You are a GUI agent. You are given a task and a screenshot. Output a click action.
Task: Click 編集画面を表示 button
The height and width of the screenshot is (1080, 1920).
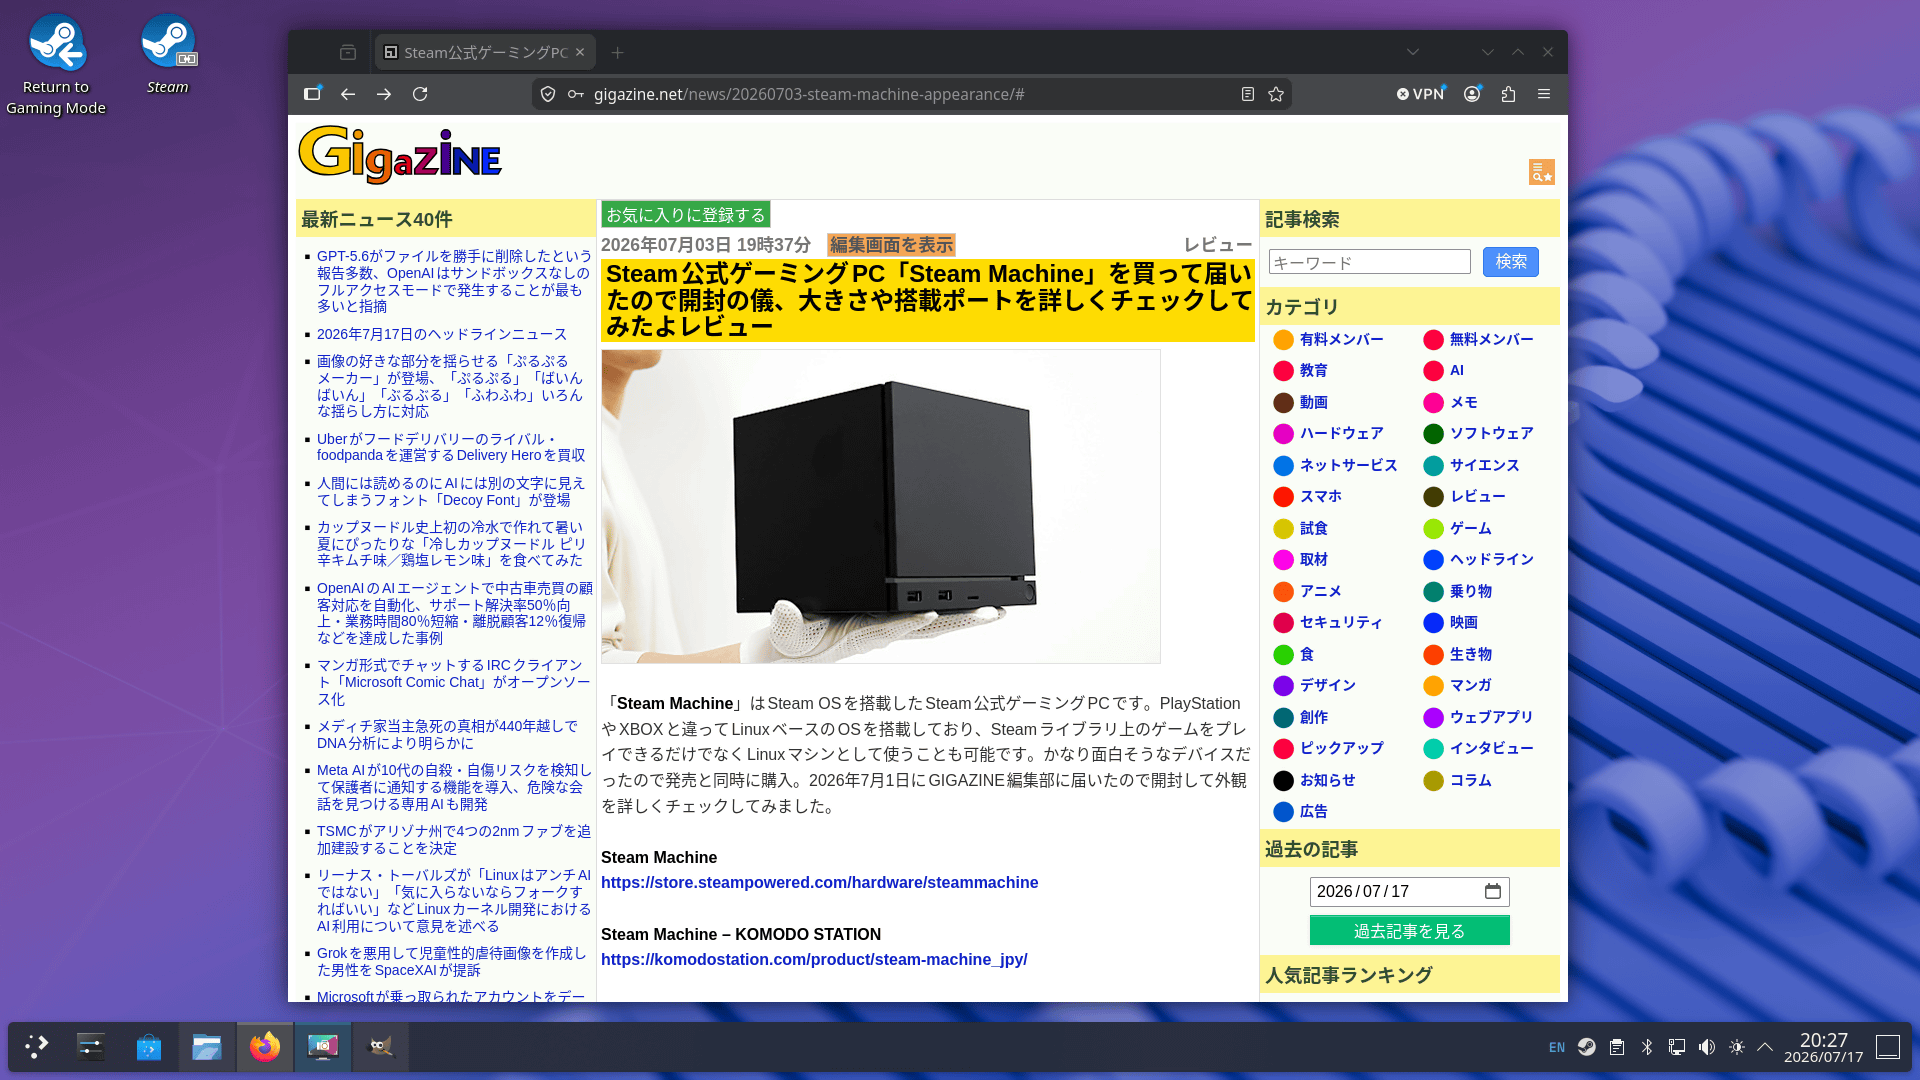[x=892, y=245]
